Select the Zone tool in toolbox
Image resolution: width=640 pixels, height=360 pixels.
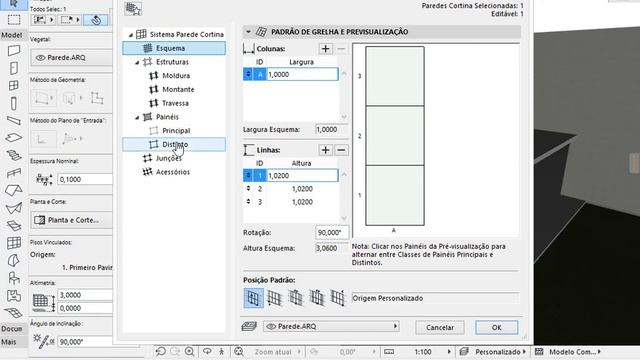pos(13,296)
